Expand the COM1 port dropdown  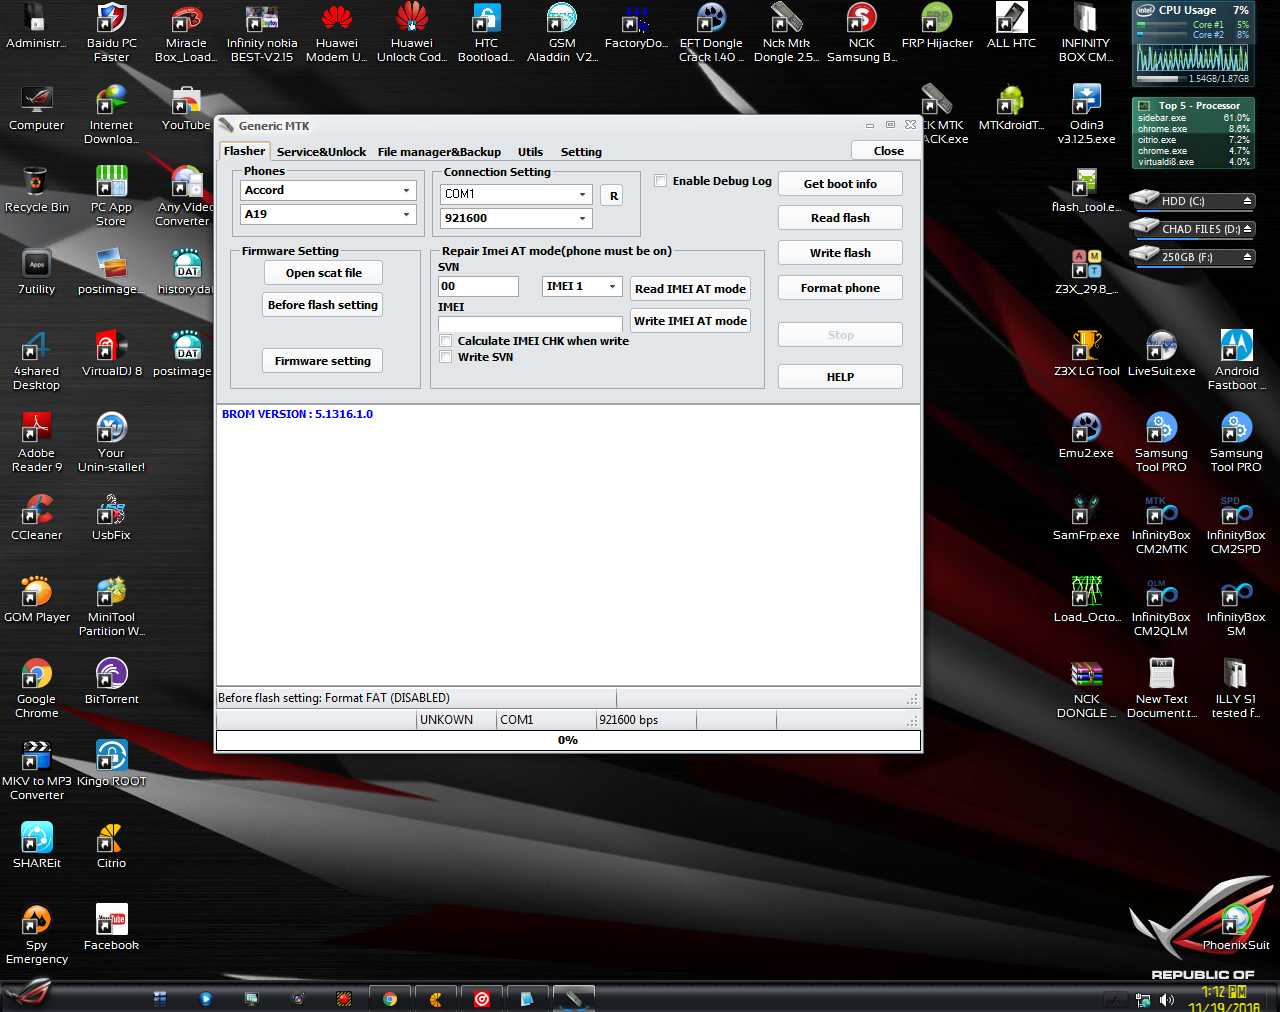582,194
